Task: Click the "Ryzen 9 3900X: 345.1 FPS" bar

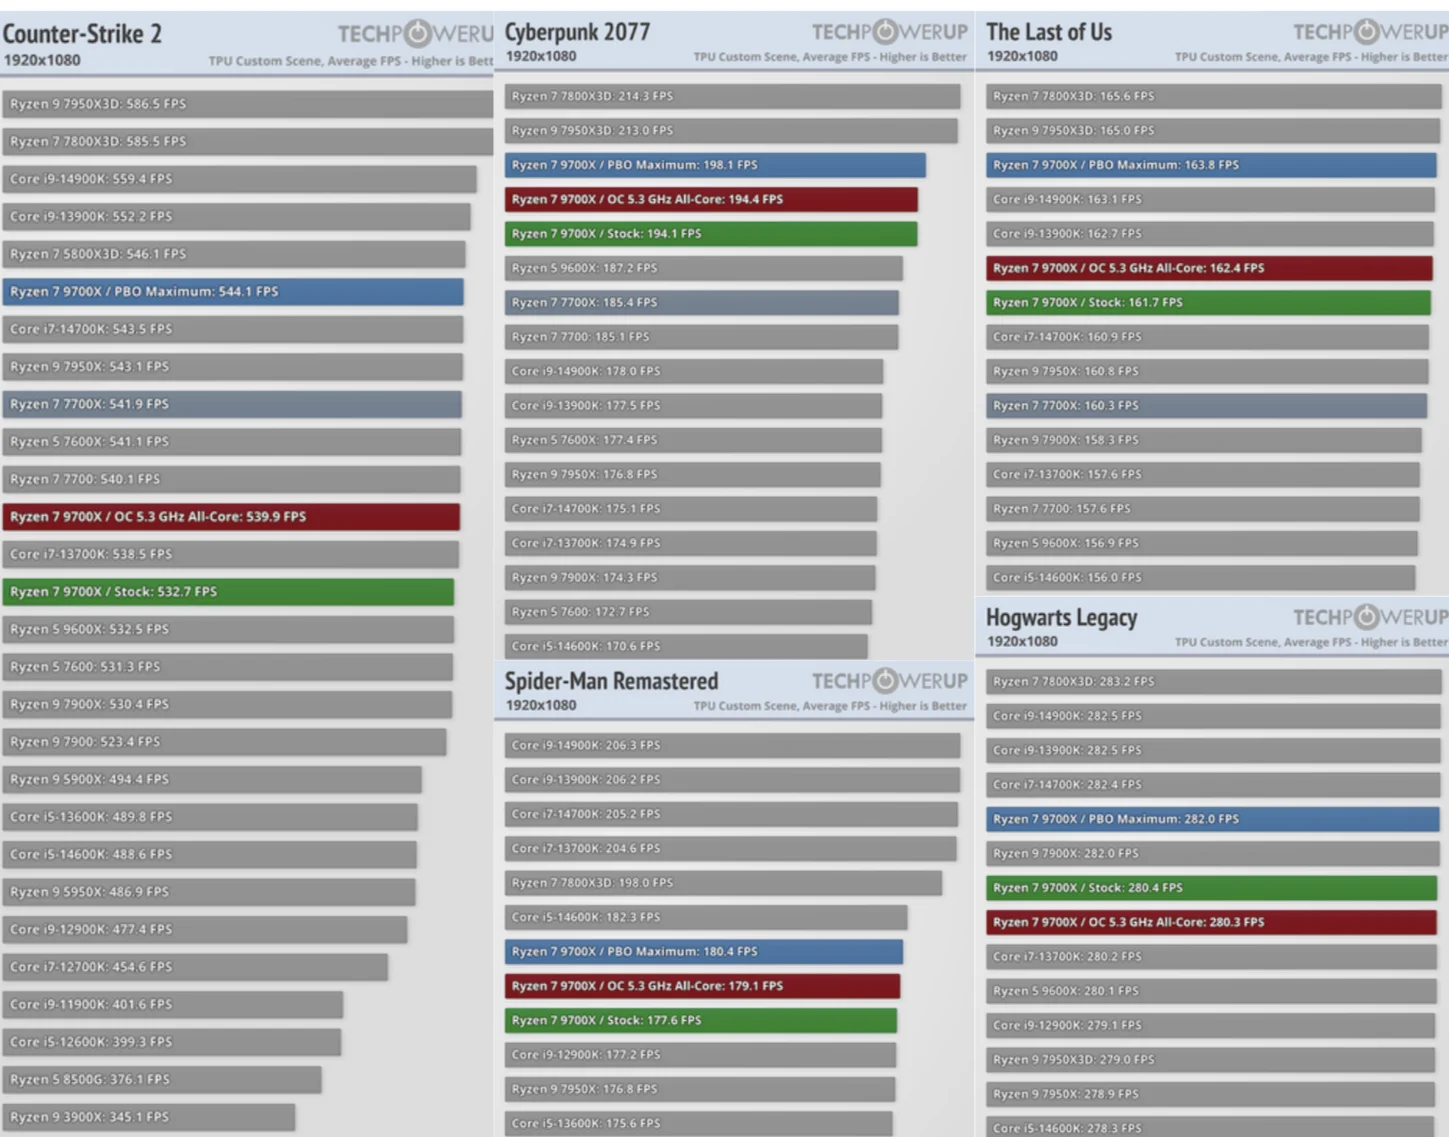Action: [x=149, y=1117]
